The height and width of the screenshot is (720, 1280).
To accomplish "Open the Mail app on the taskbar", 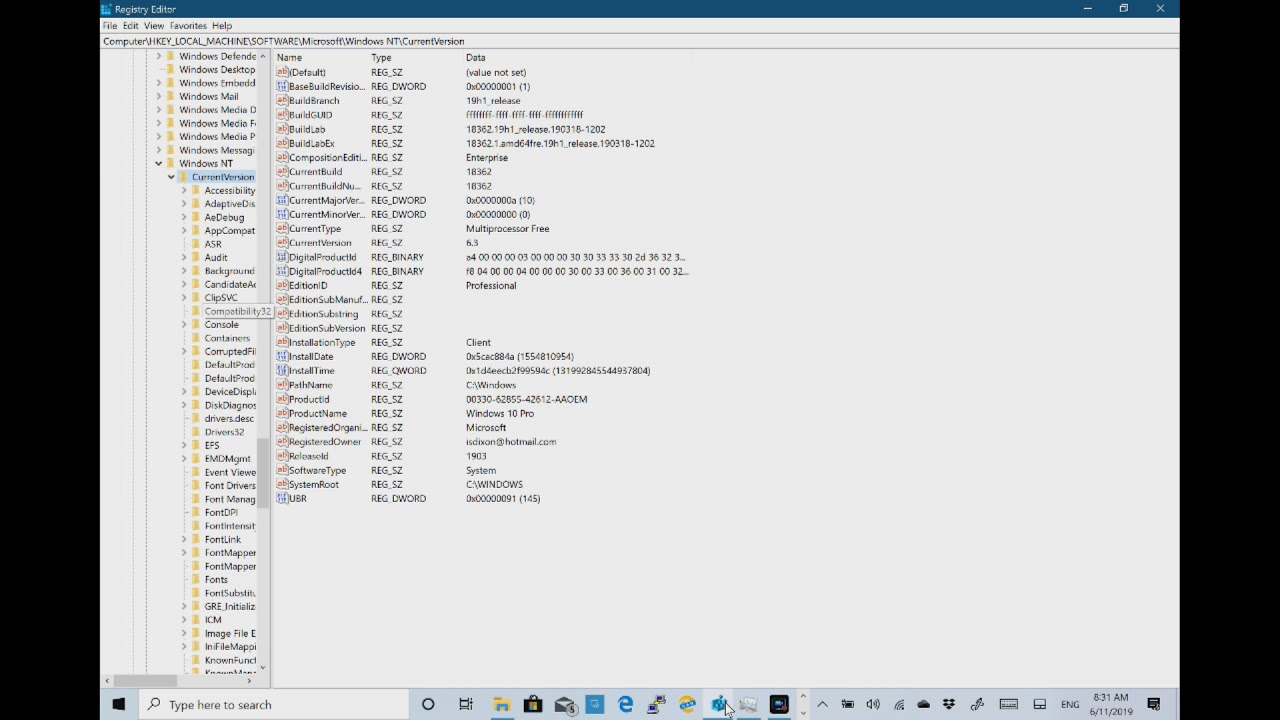I will click(565, 705).
